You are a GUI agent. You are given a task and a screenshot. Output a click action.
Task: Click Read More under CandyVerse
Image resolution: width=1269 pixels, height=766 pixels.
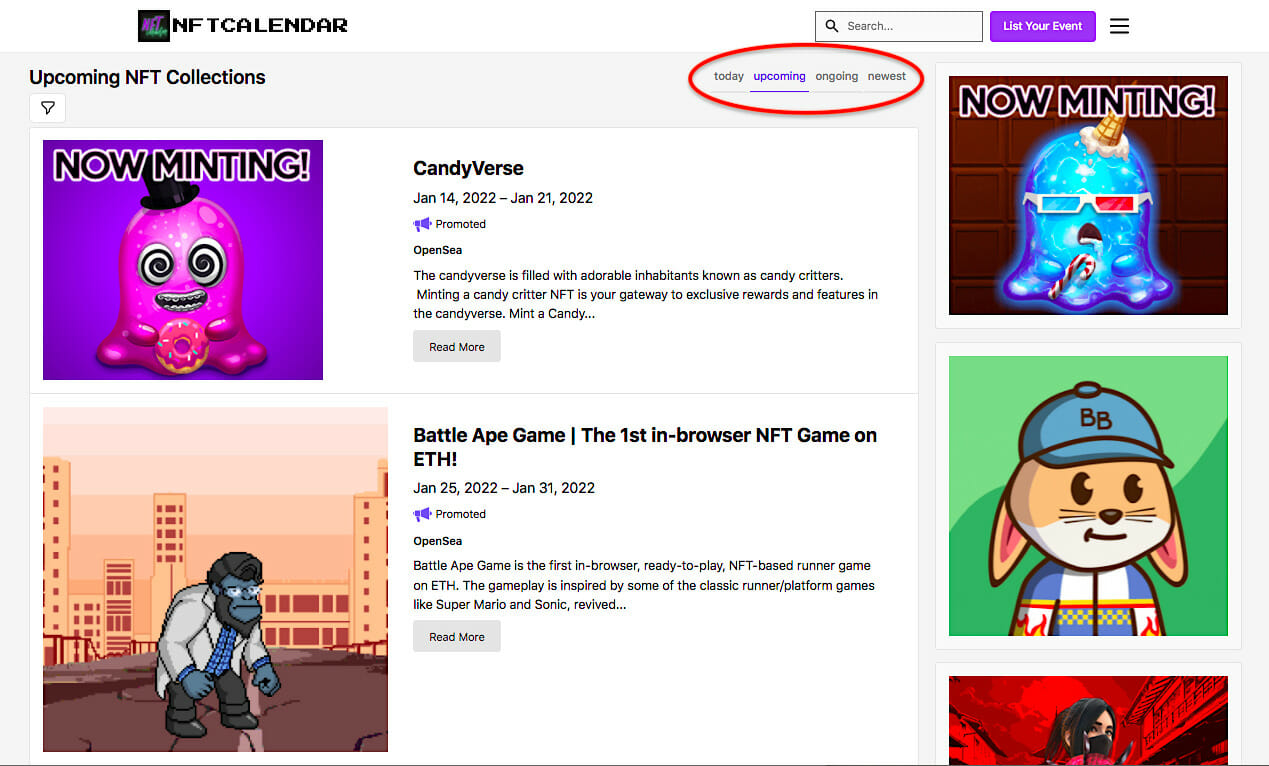(x=457, y=347)
